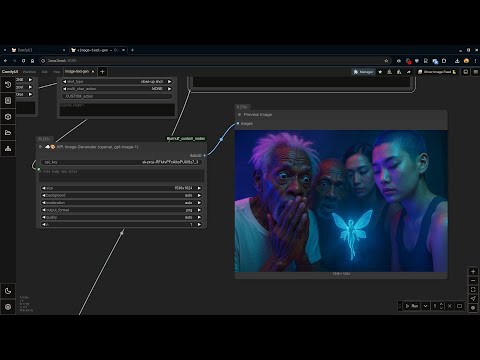
Task: Open the workflows folder sidebar icon
Action: point(8,133)
